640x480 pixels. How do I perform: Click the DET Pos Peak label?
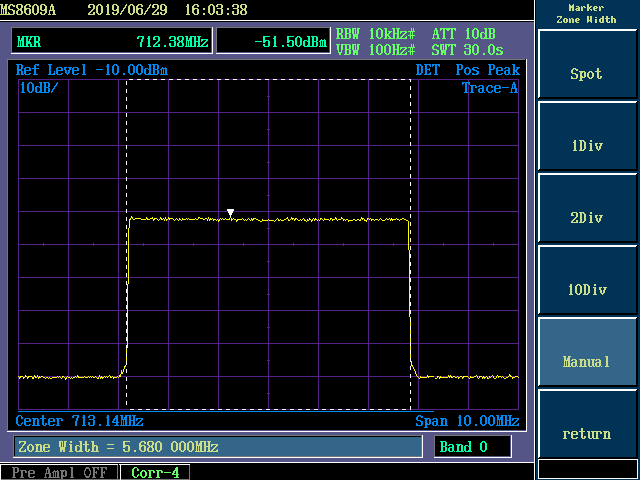coord(468,70)
